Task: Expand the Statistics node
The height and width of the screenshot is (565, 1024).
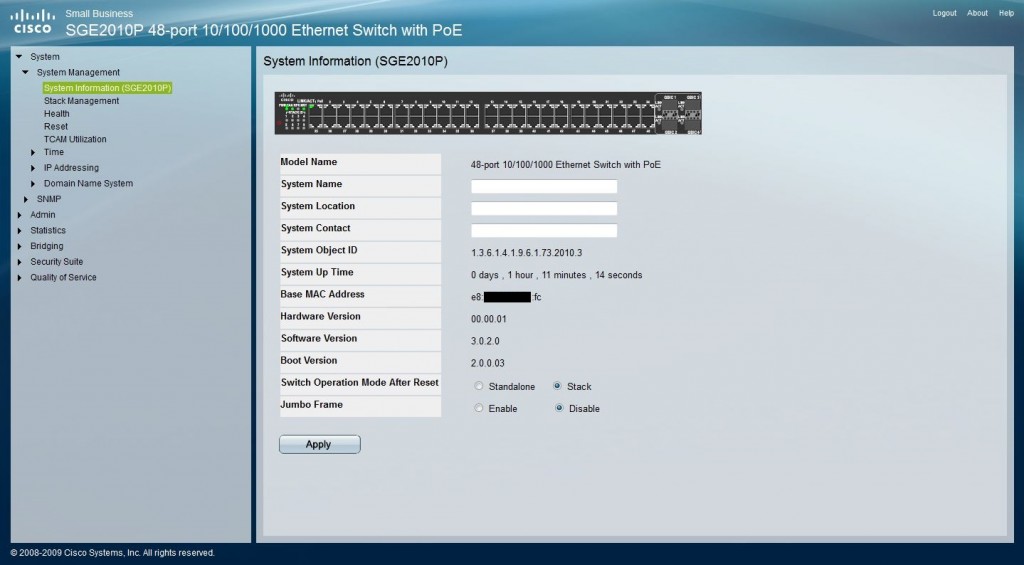Action: [20, 231]
